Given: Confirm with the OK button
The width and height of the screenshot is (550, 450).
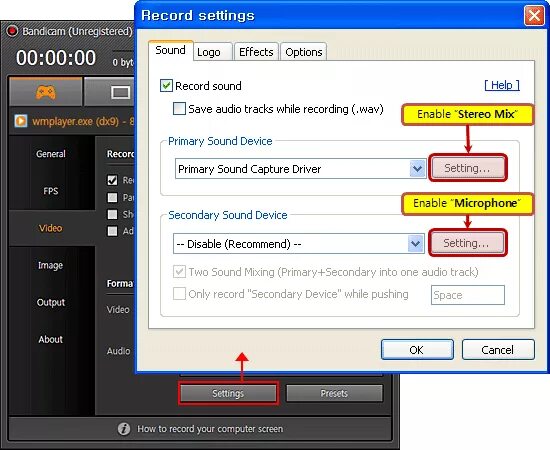Looking at the screenshot, I should coord(417,350).
